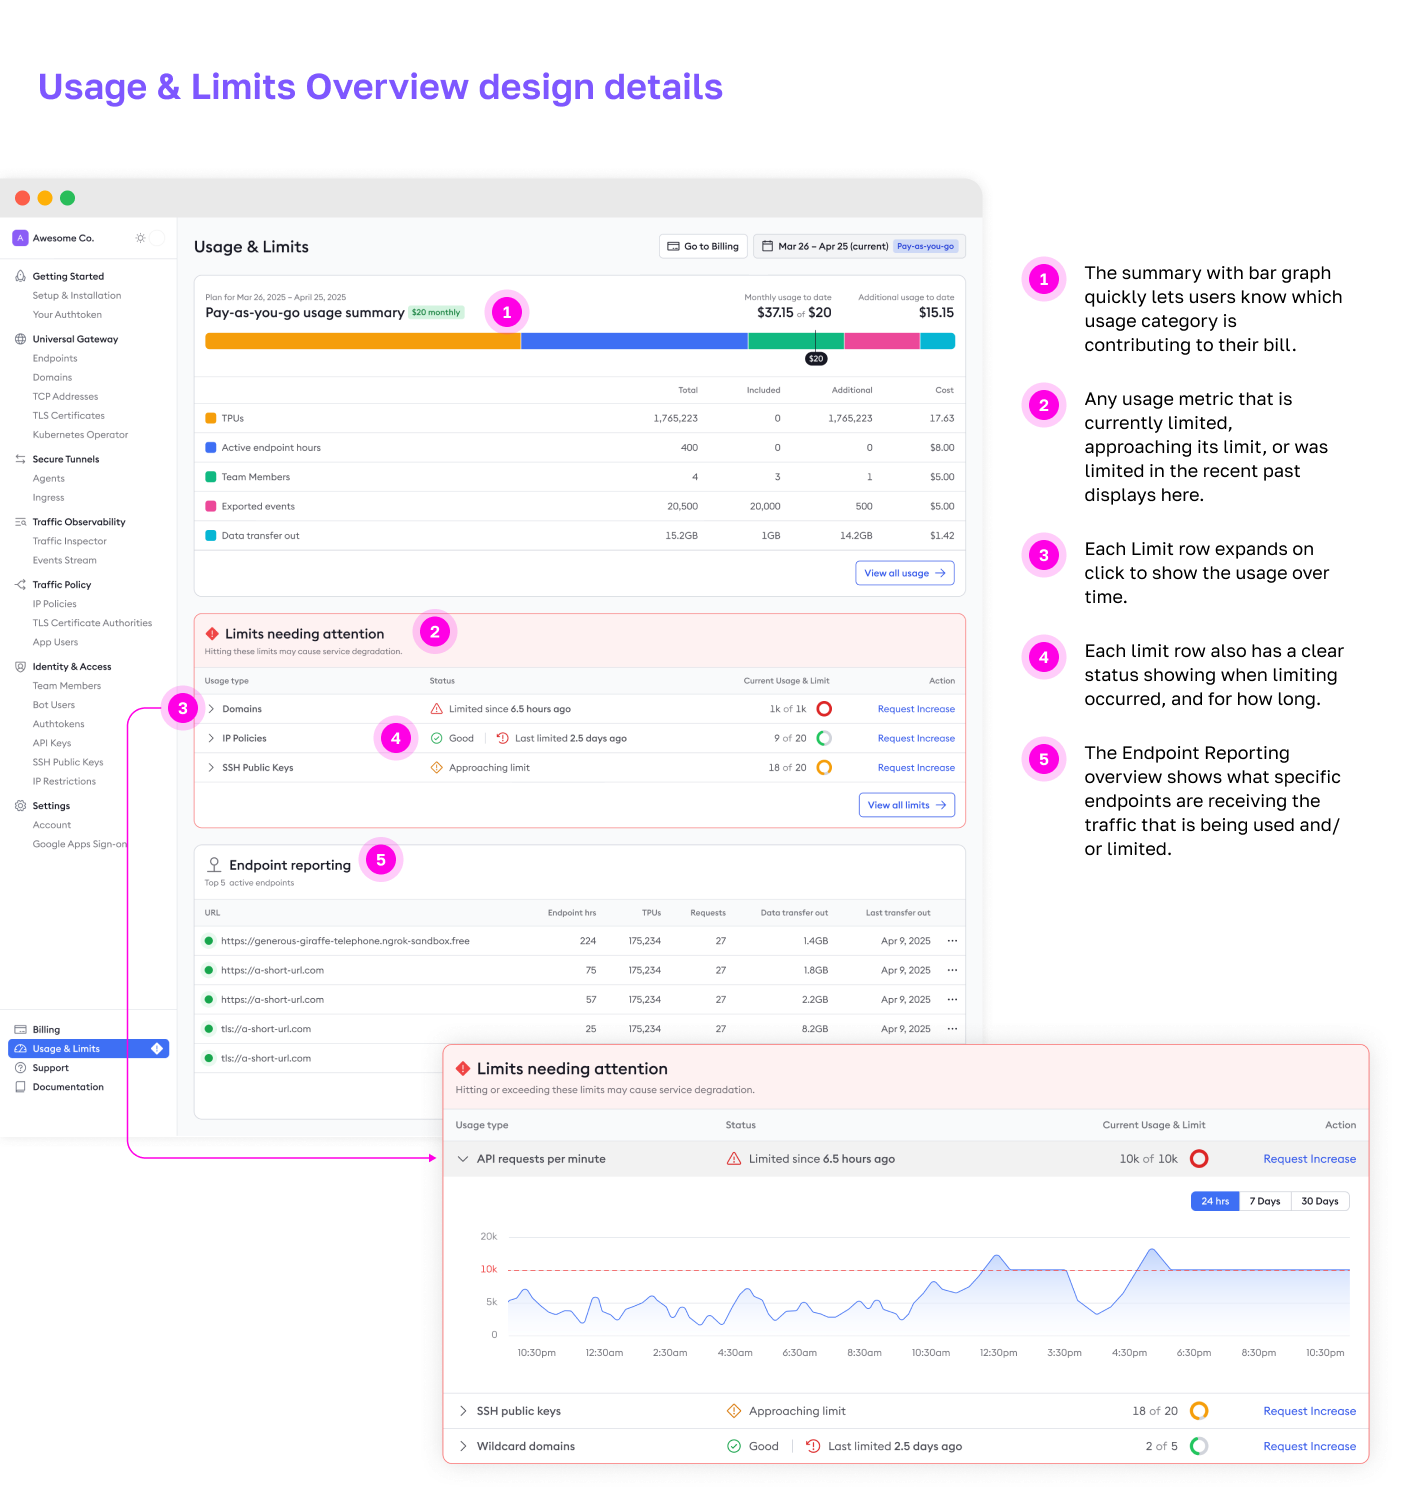Open API Keys in the sidebar
1410x1505 pixels.
pyautogui.click(x=52, y=743)
